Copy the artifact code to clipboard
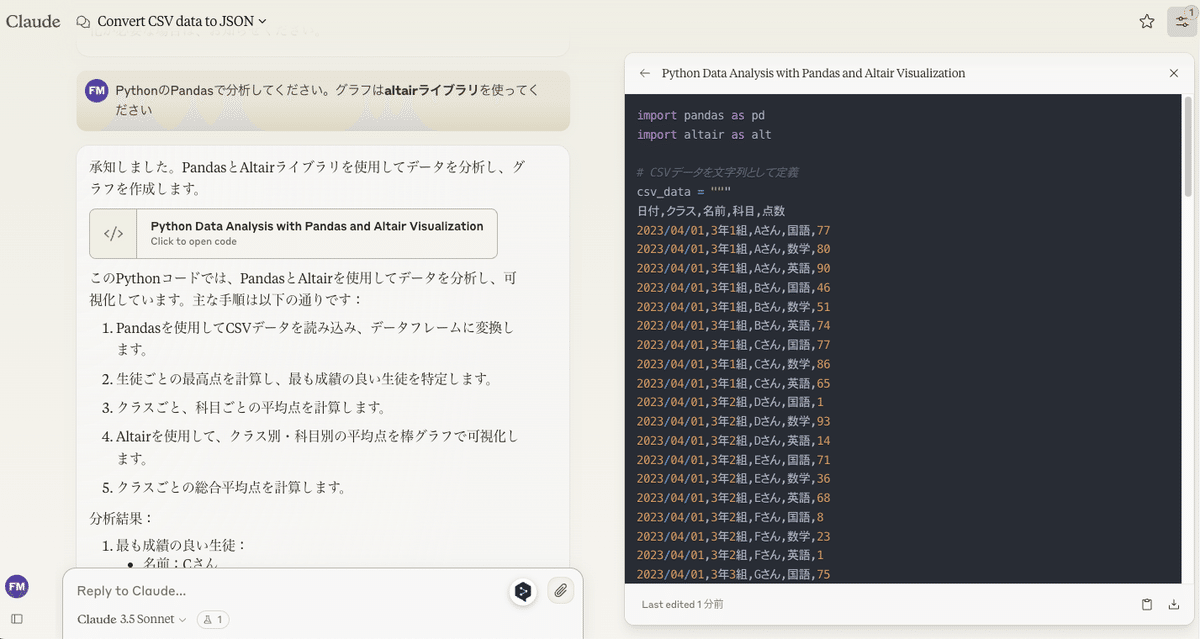 pyautogui.click(x=1147, y=604)
